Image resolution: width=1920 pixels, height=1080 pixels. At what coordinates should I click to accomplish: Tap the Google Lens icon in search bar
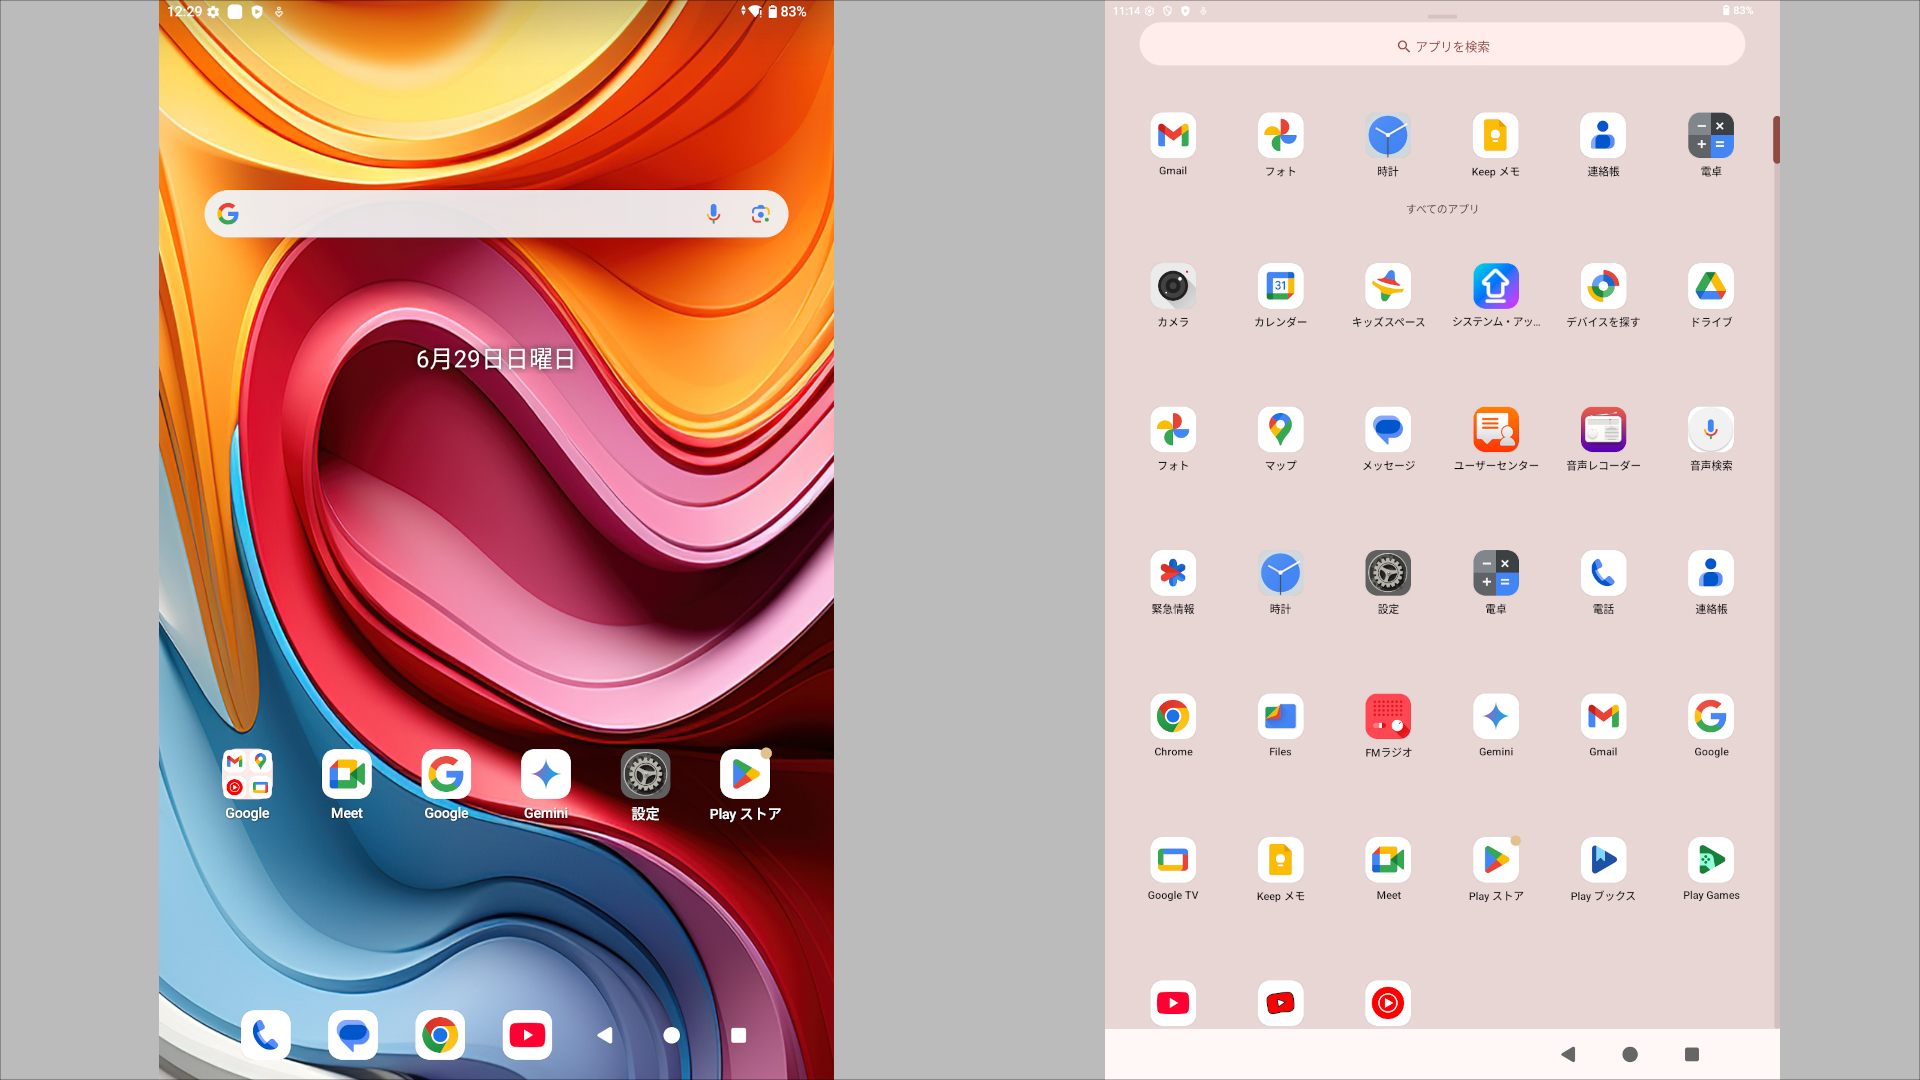760,214
